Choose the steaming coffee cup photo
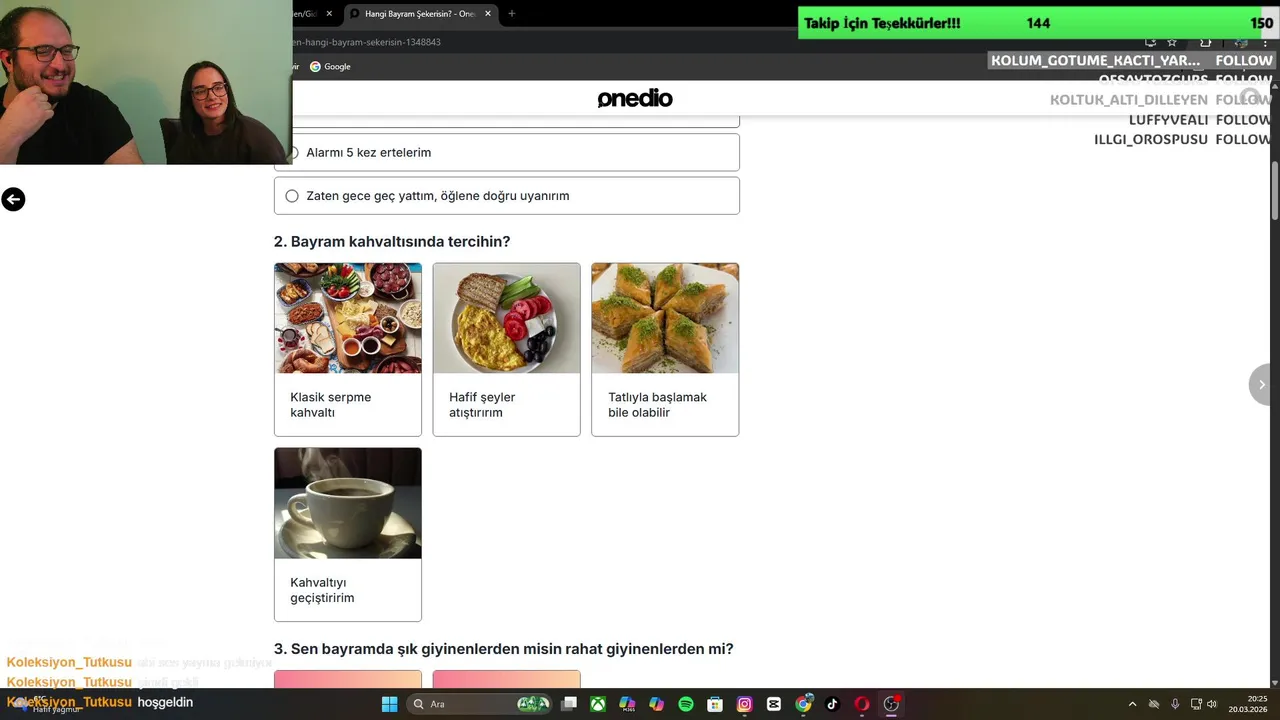 click(348, 503)
